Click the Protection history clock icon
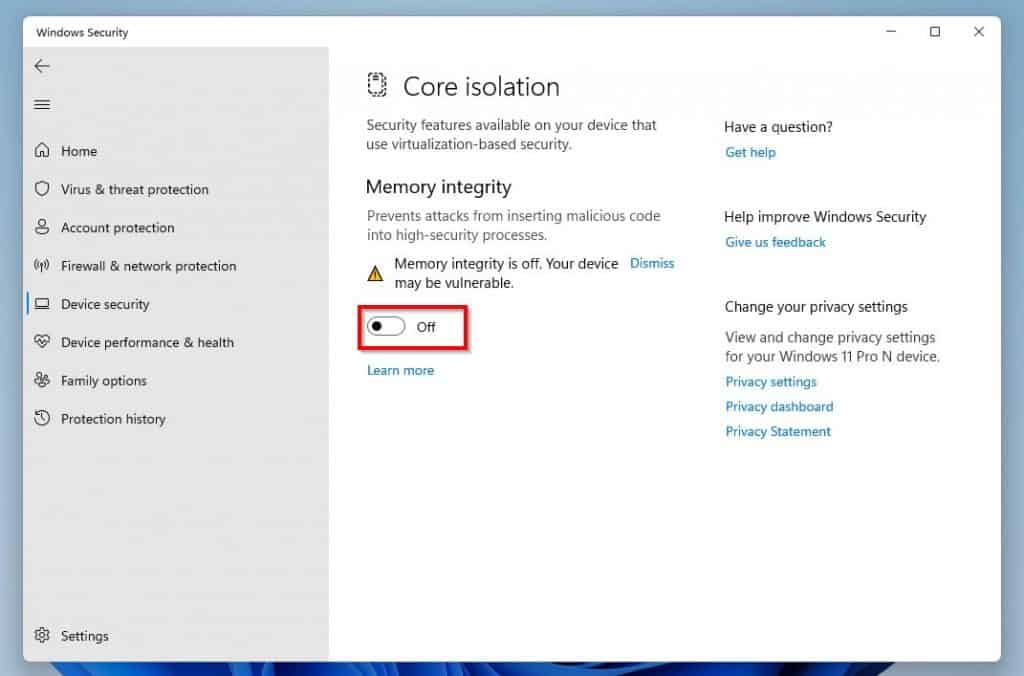 pyautogui.click(x=42, y=418)
